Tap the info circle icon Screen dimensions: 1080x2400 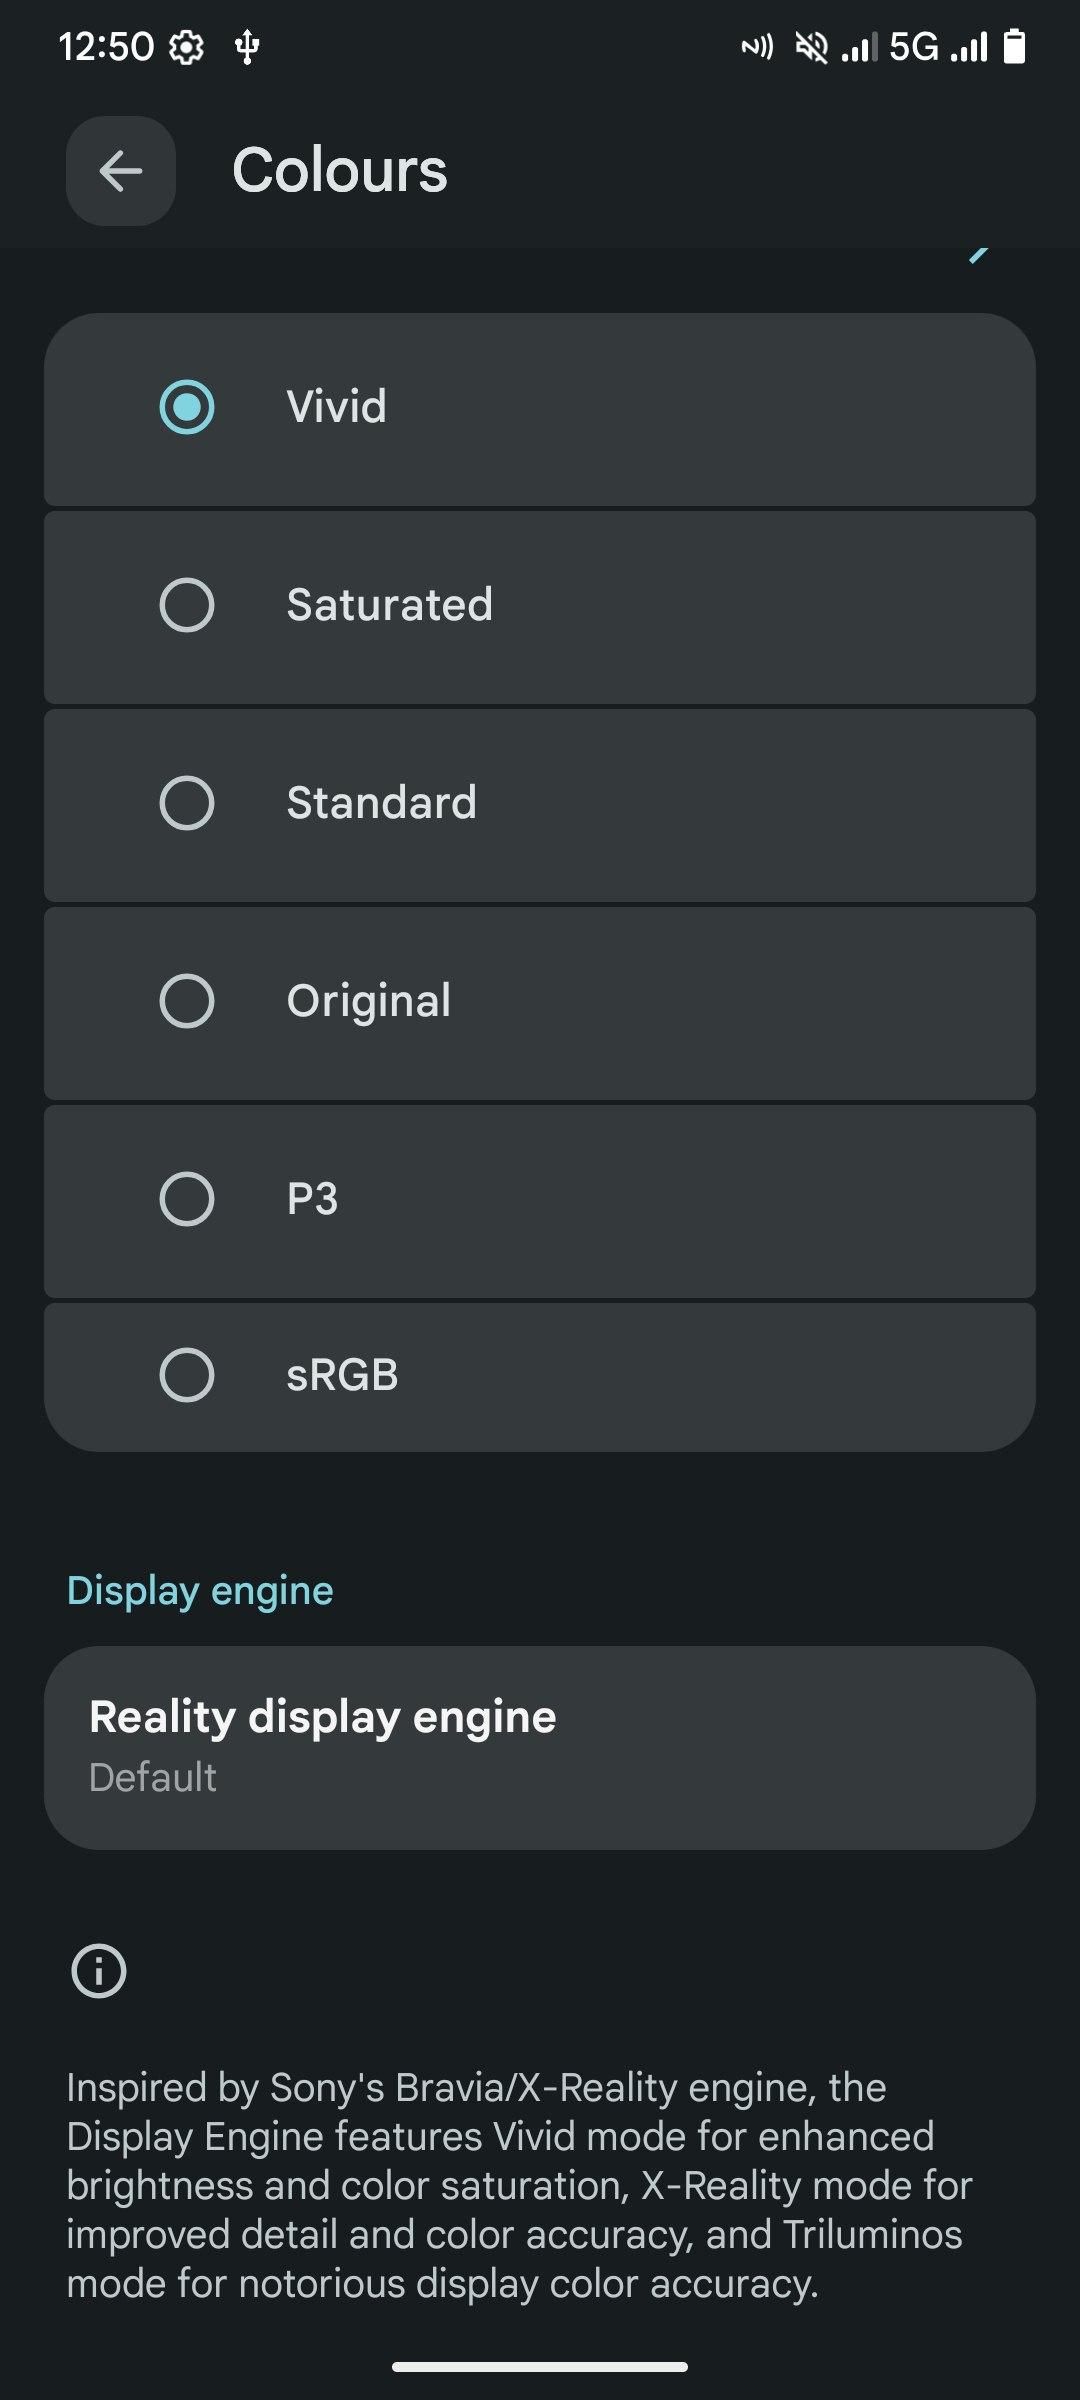click(x=99, y=1972)
